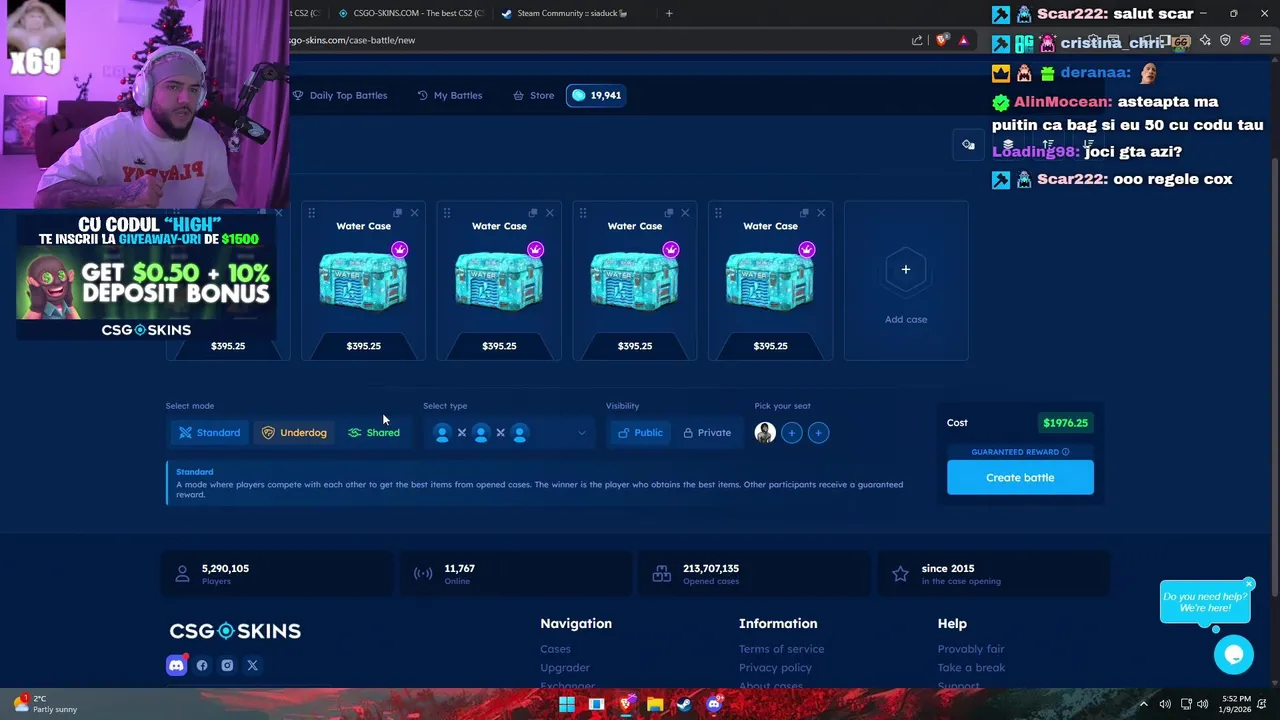Open the Facebook social icon
1280x720 pixels.
pos(202,665)
